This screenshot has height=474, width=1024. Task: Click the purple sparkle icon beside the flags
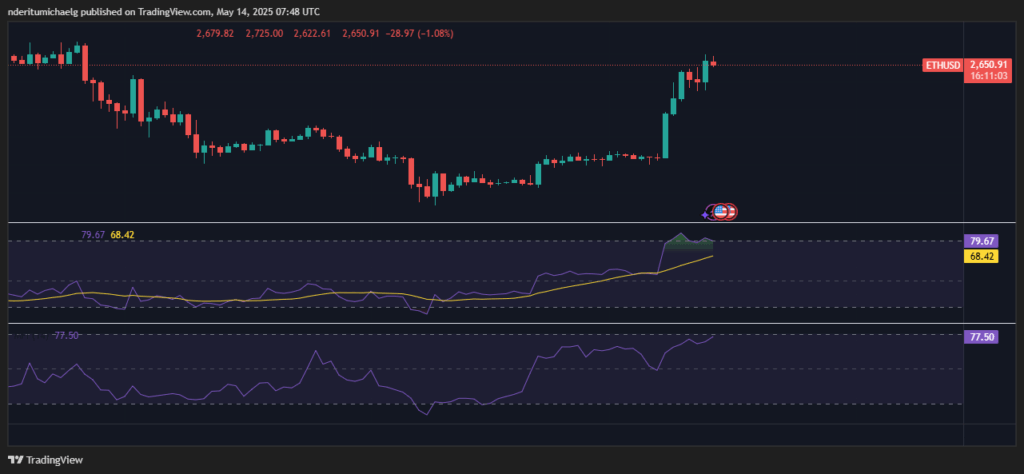tap(706, 214)
